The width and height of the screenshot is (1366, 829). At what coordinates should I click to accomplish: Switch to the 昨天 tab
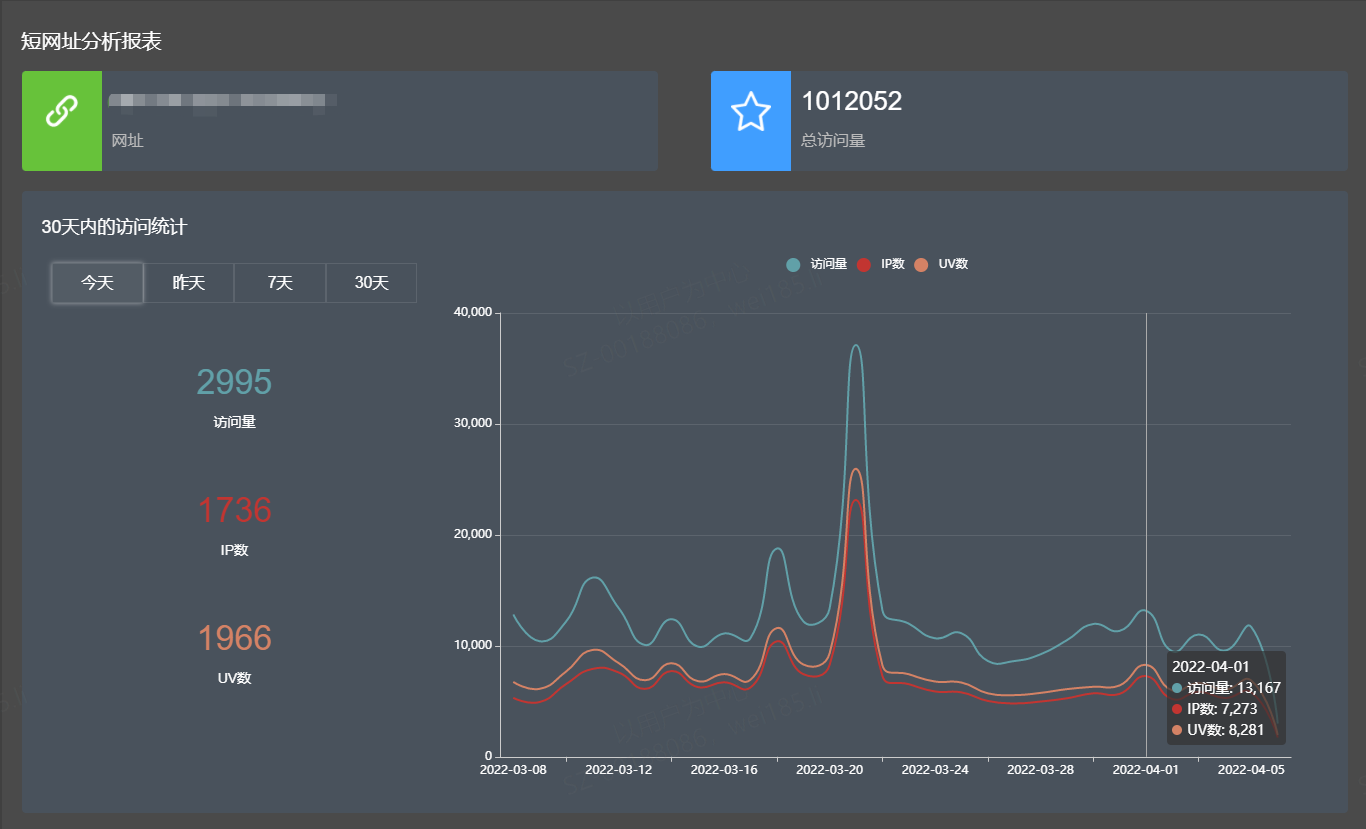tap(189, 283)
